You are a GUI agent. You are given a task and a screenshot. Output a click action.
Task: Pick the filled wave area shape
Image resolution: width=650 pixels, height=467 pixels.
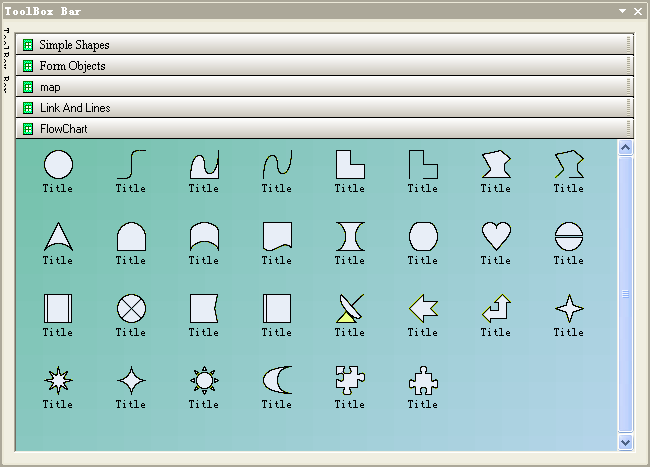tap(204, 165)
